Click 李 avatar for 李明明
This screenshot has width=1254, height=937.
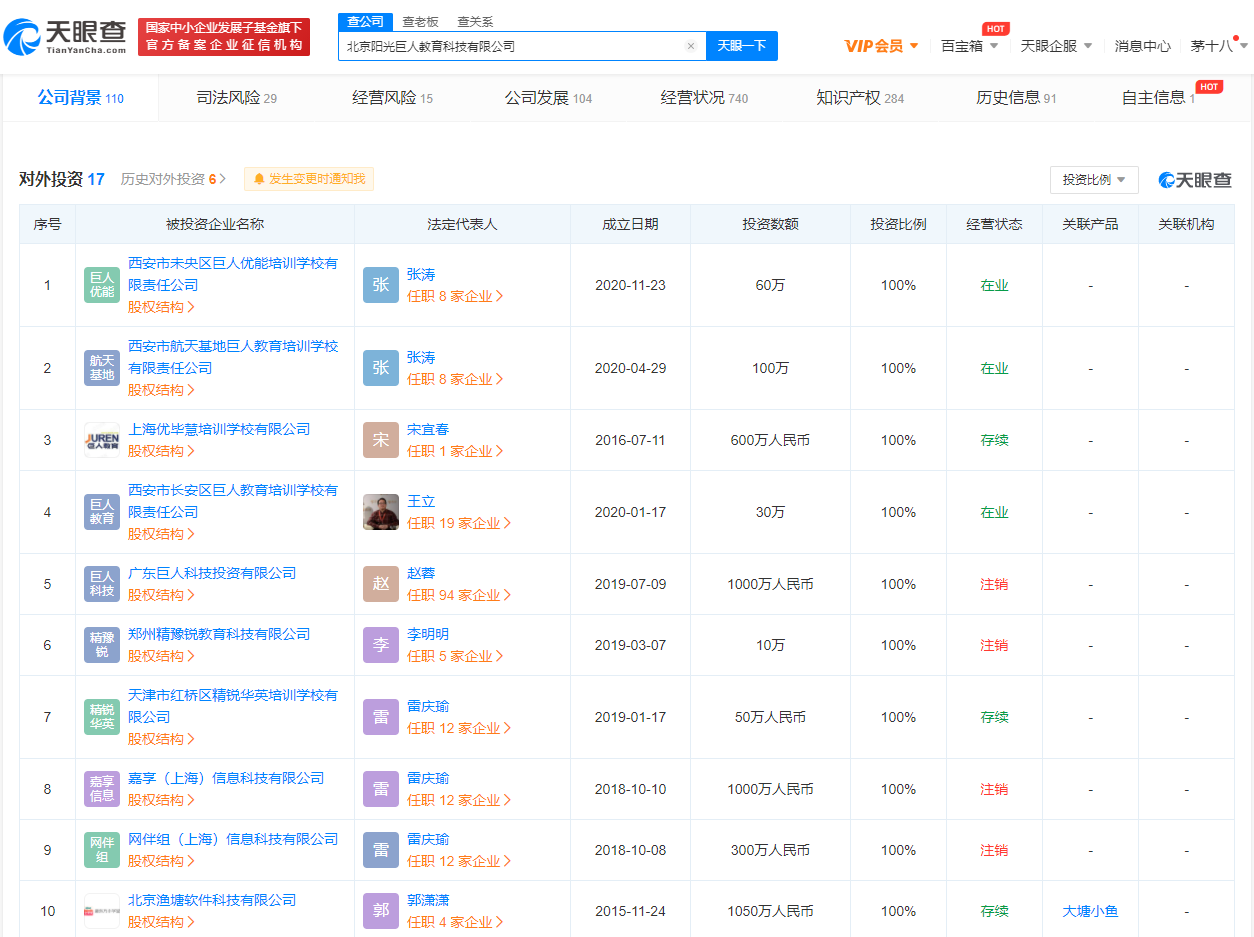click(381, 645)
